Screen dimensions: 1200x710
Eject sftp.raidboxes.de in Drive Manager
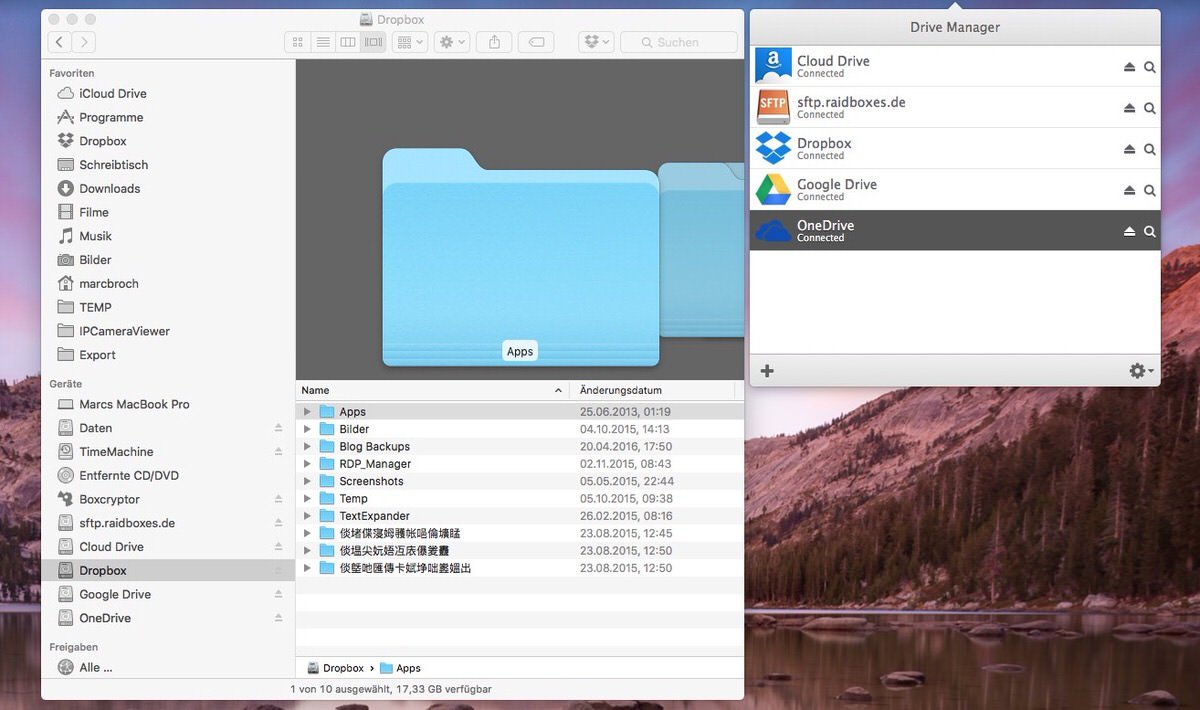tap(1129, 108)
